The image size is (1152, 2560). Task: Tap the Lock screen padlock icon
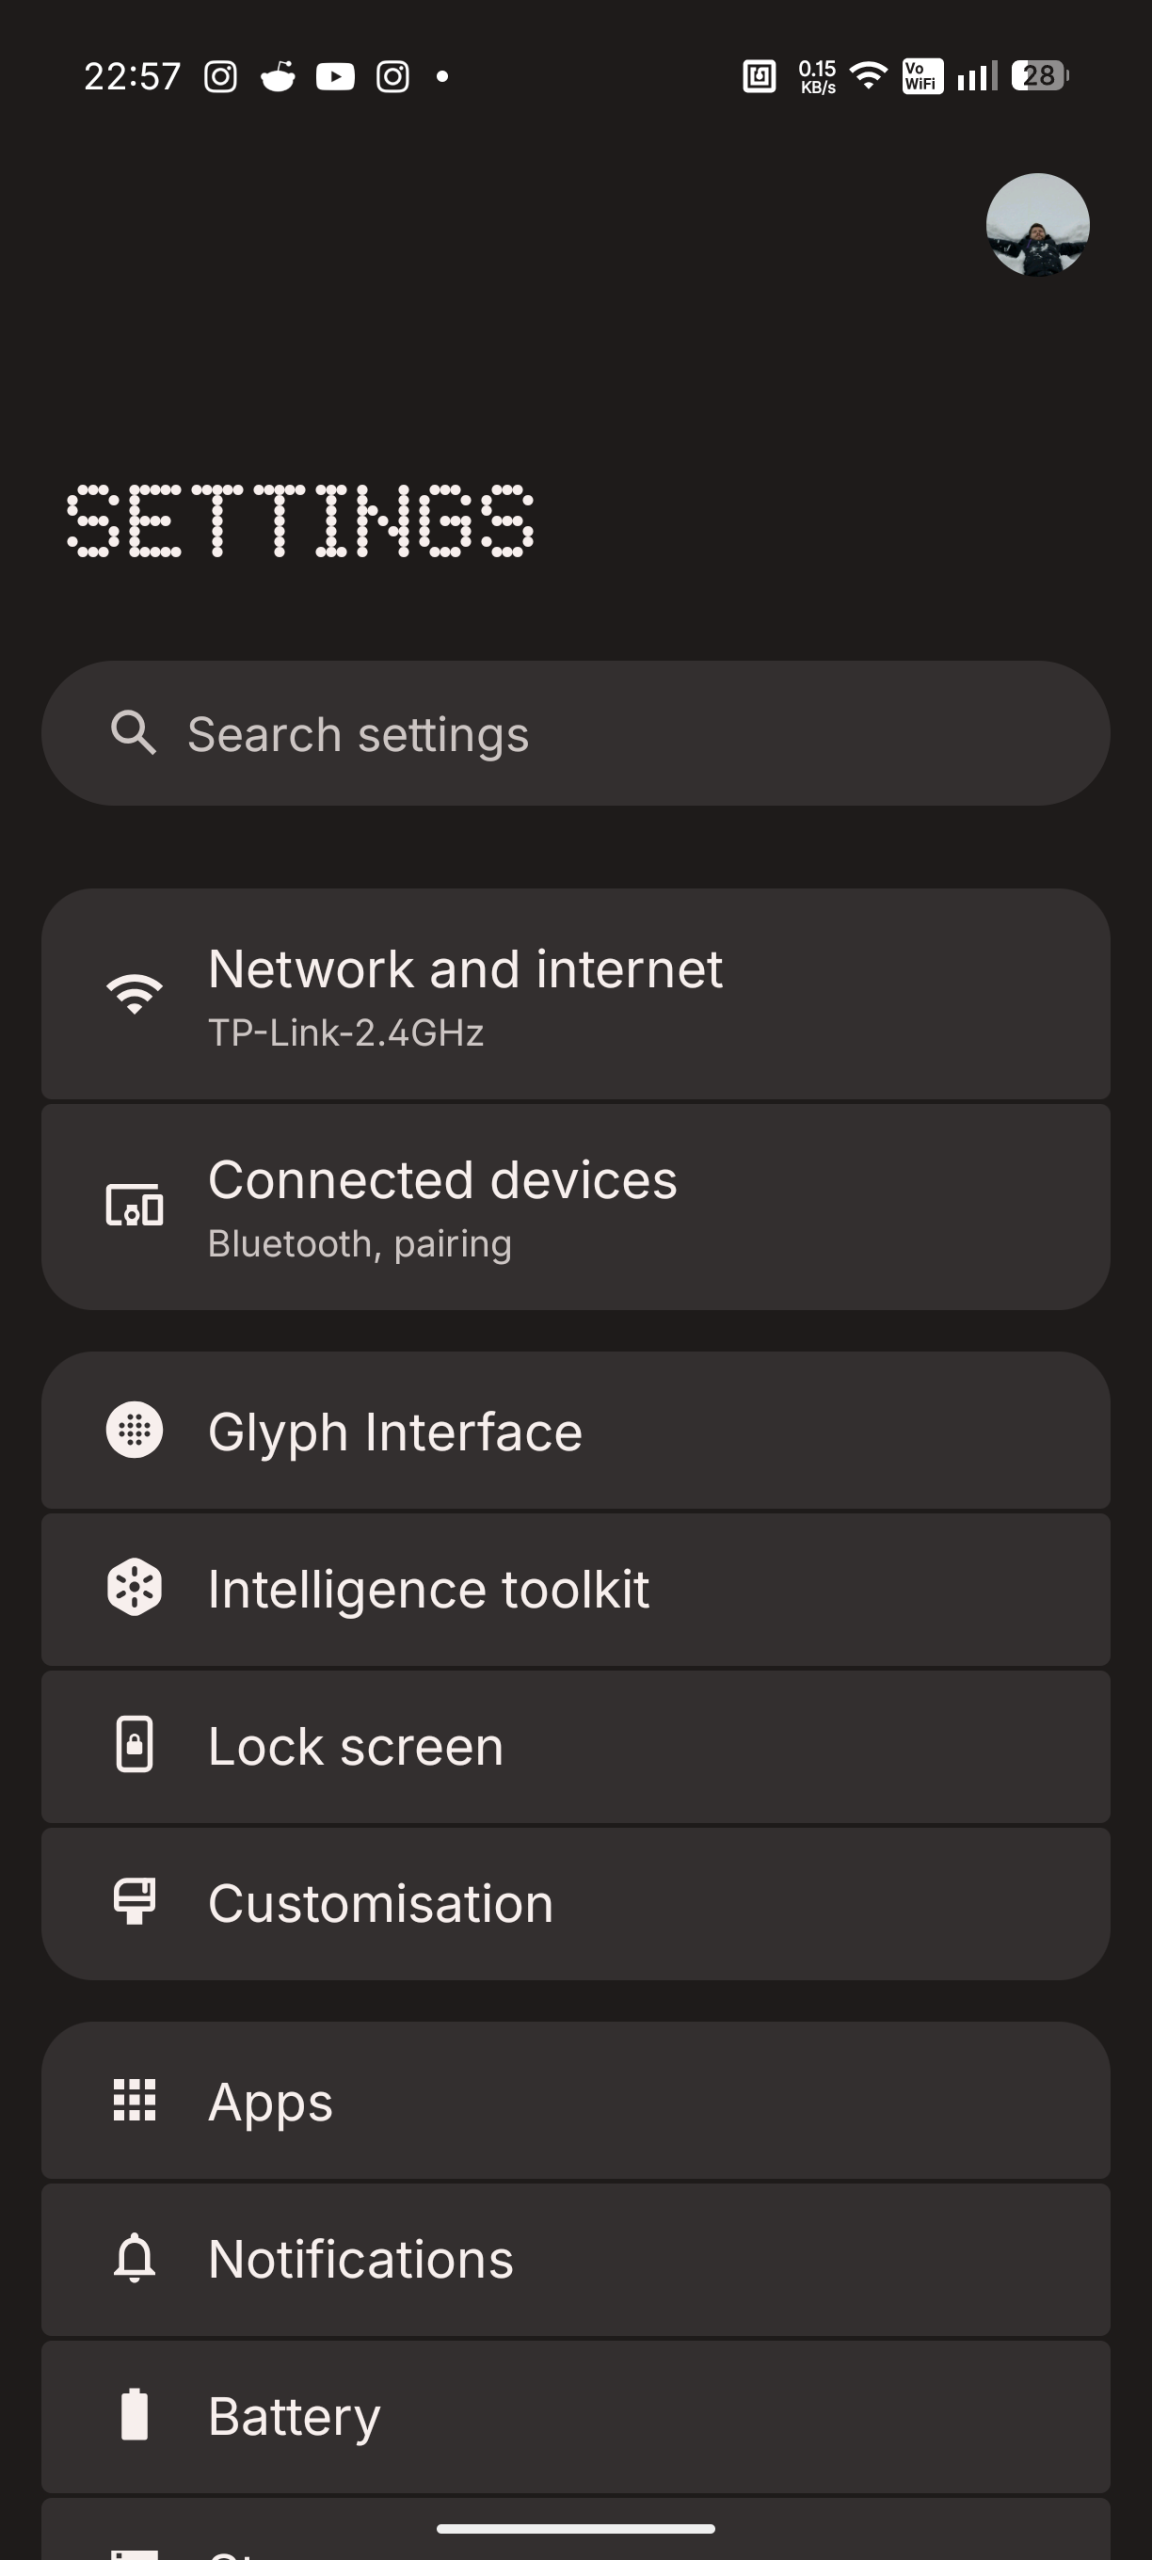click(x=134, y=1745)
